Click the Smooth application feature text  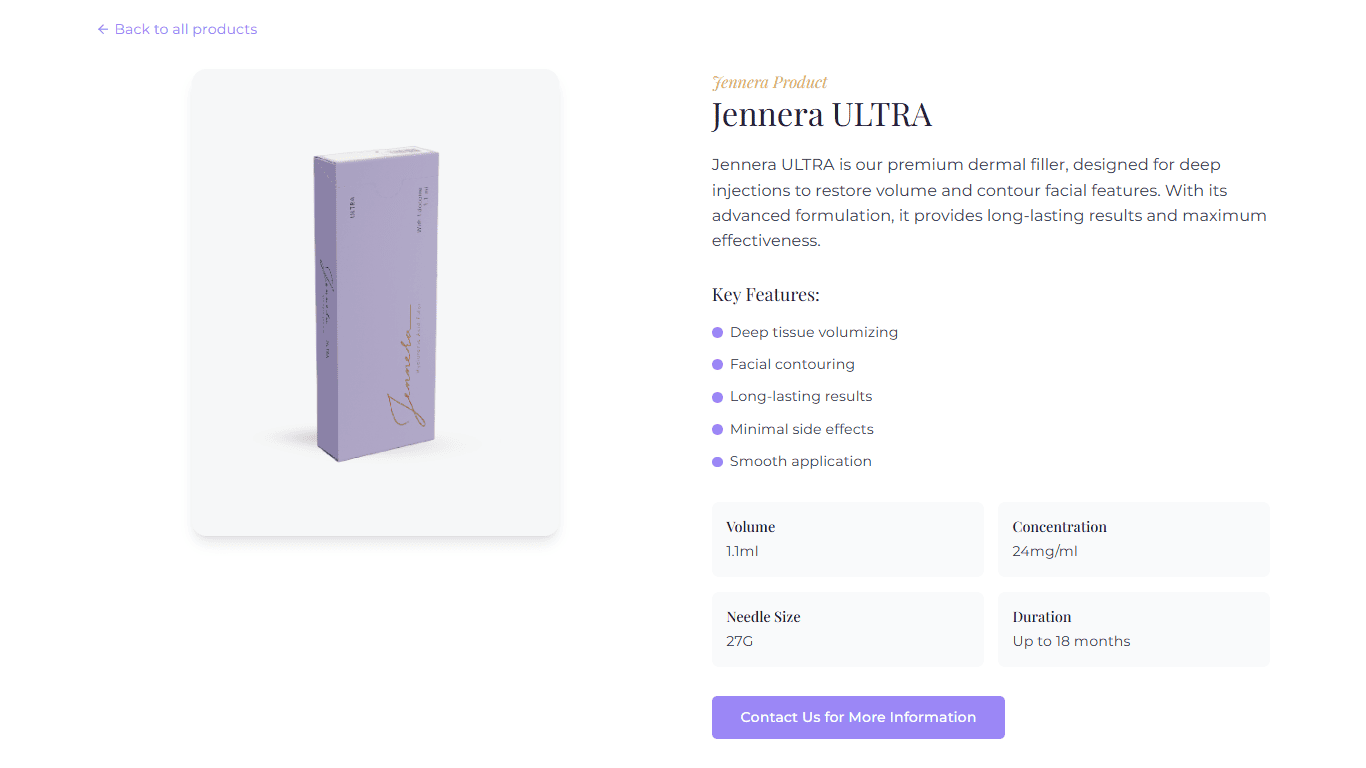801,461
